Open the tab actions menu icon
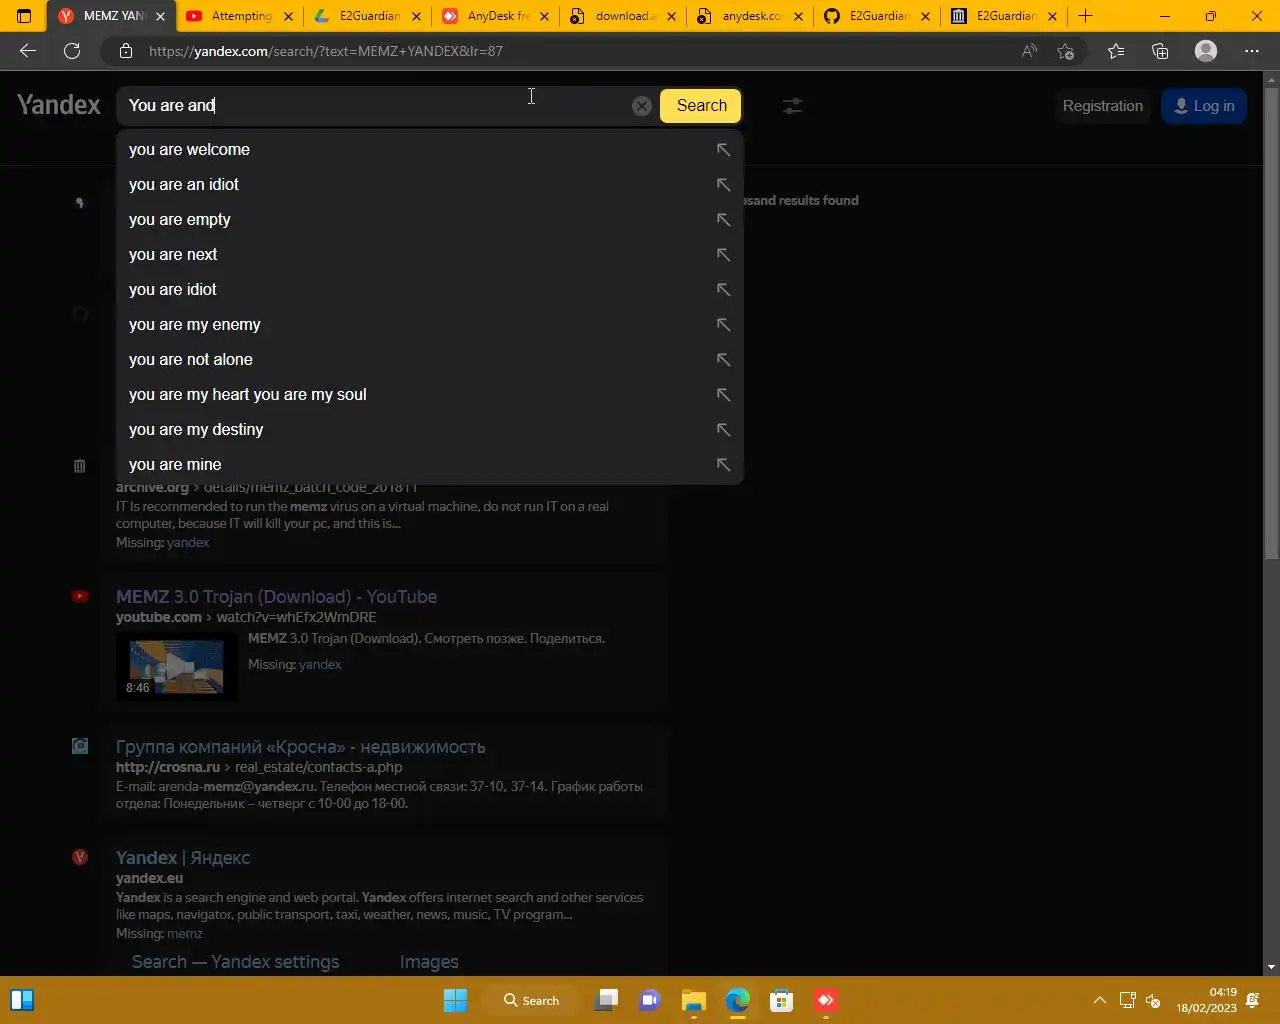This screenshot has height=1024, width=1280. coord(24,16)
